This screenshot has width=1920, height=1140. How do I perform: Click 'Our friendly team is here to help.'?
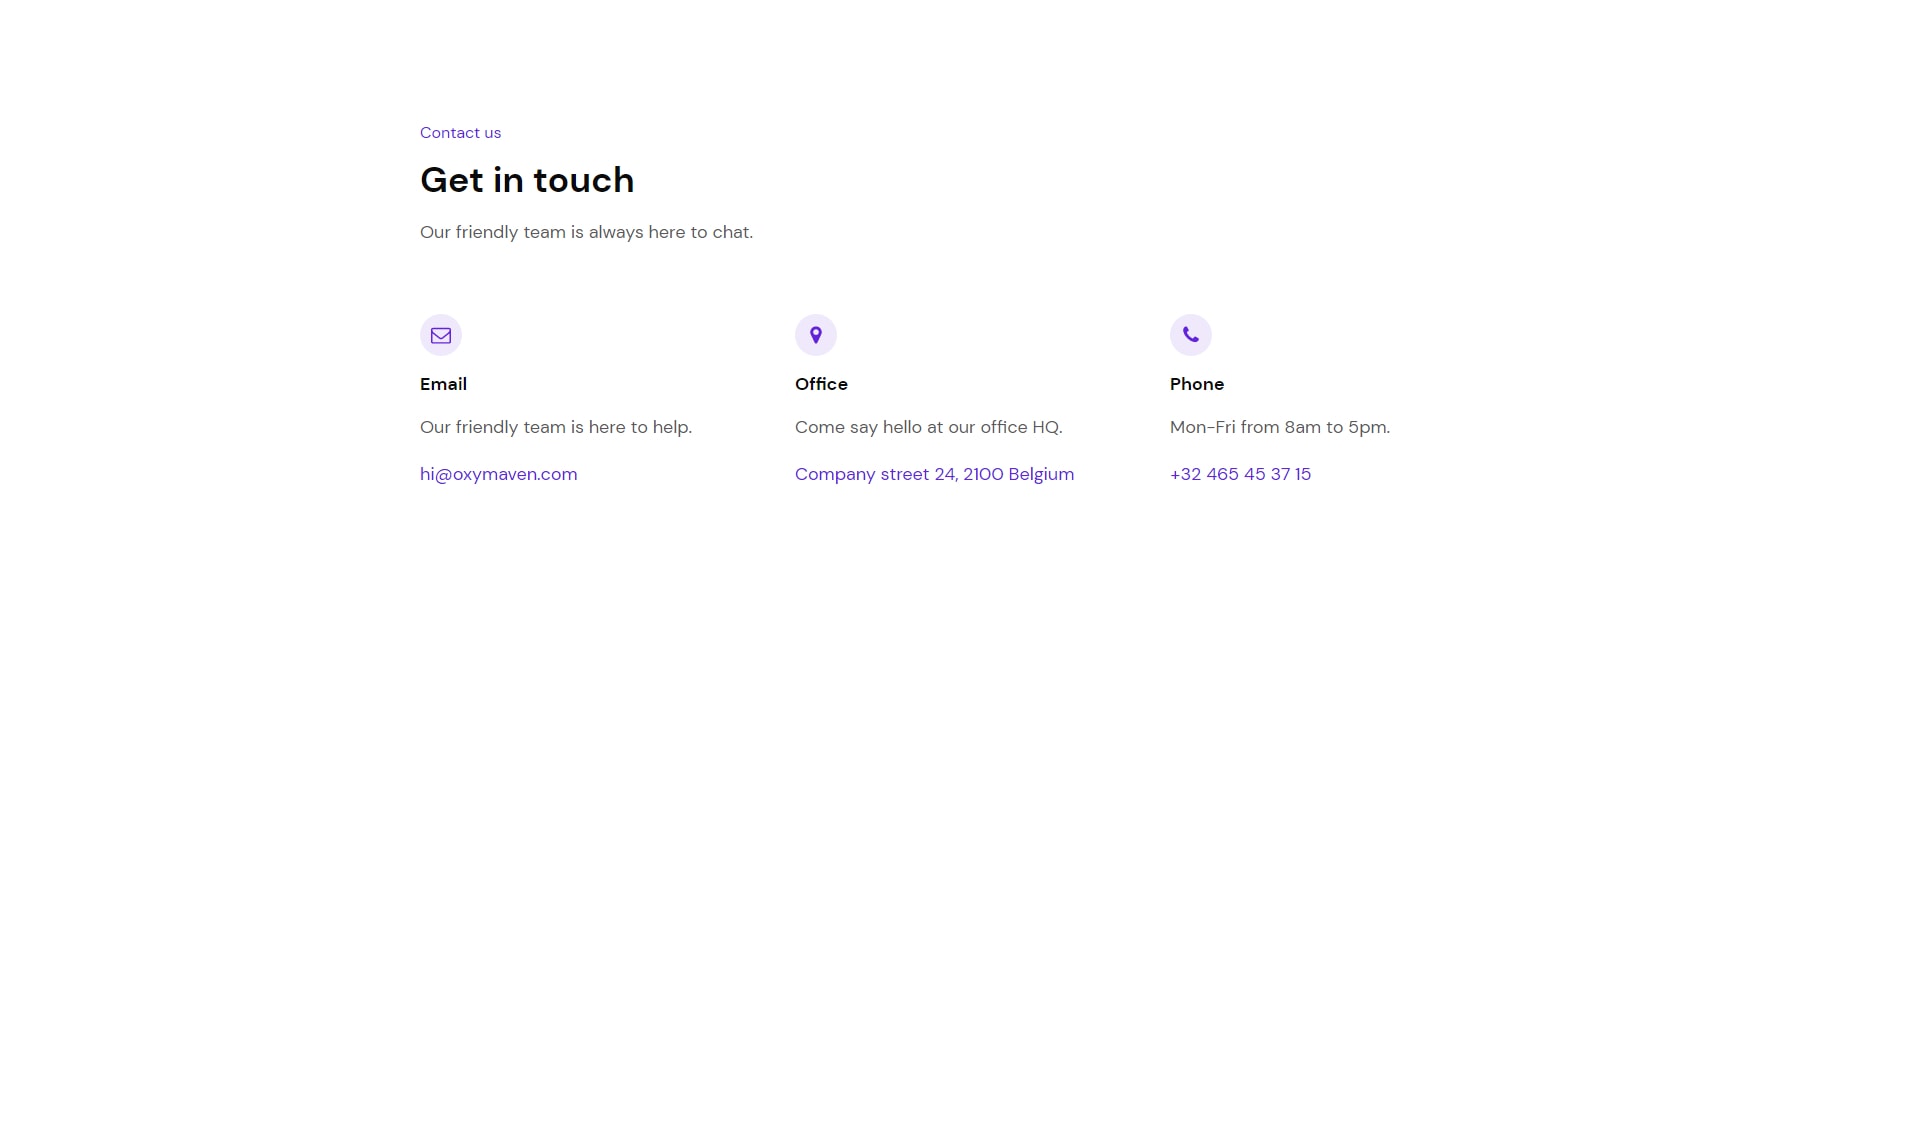click(556, 427)
